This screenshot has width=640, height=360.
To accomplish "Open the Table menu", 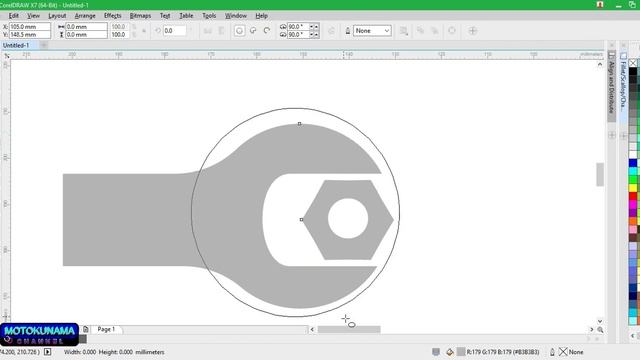I will pyautogui.click(x=186, y=16).
